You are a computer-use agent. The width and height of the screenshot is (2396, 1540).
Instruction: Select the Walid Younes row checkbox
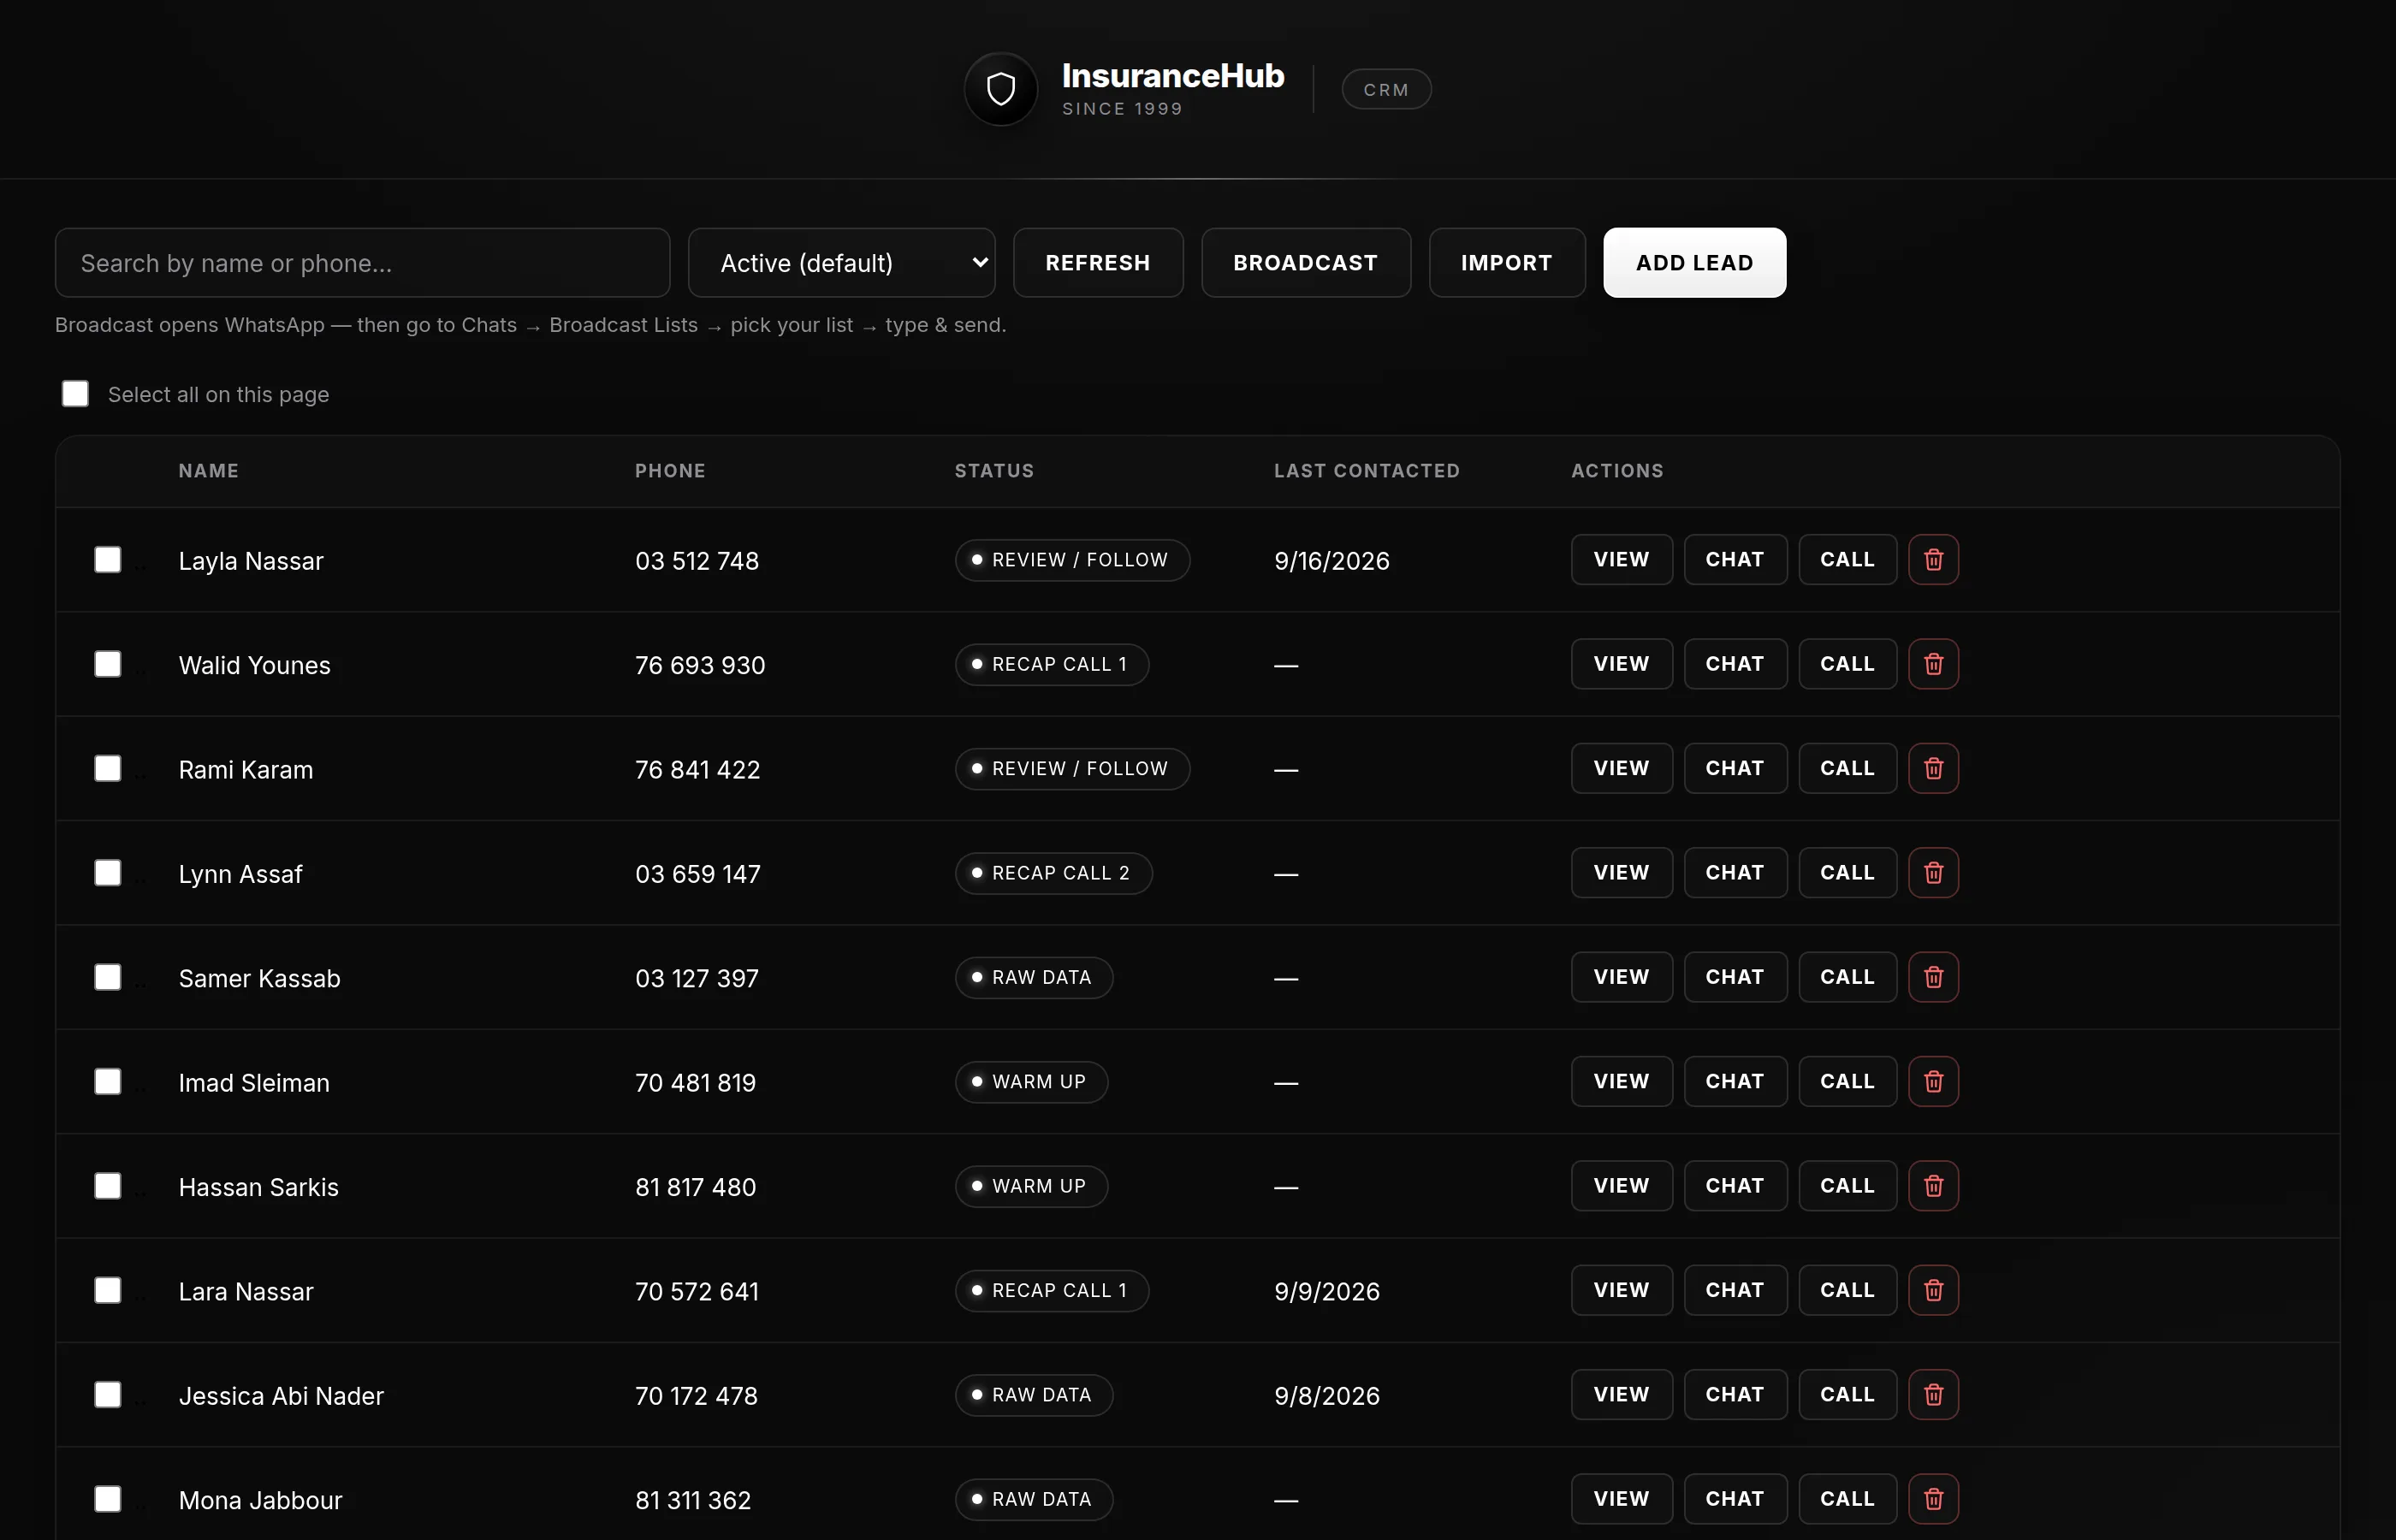[x=108, y=664]
